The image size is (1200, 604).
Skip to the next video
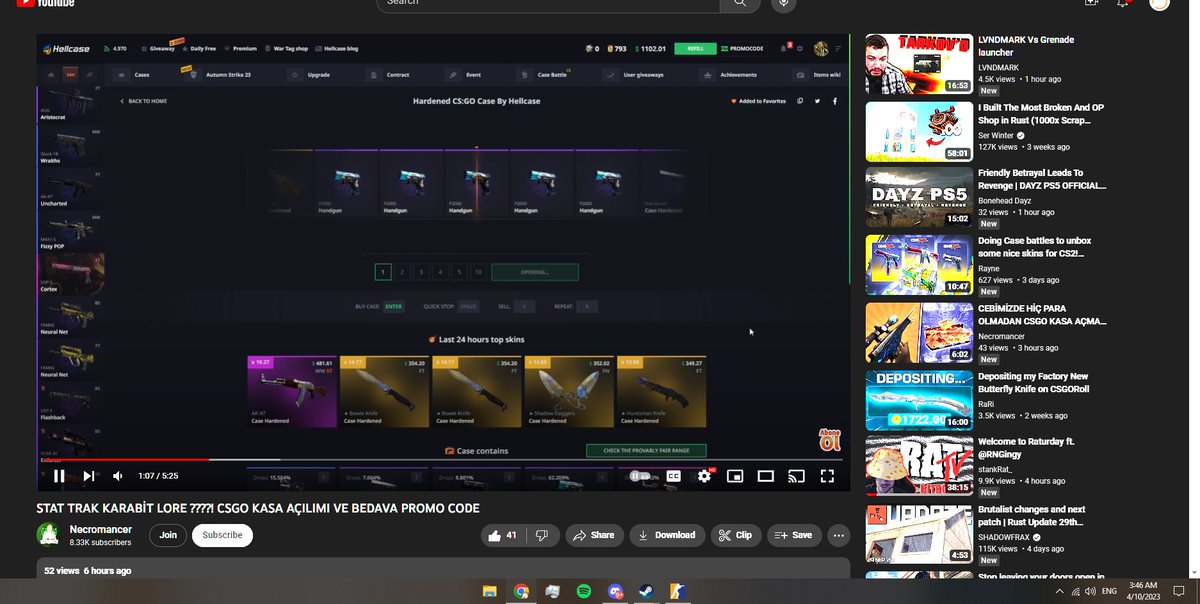(x=89, y=476)
